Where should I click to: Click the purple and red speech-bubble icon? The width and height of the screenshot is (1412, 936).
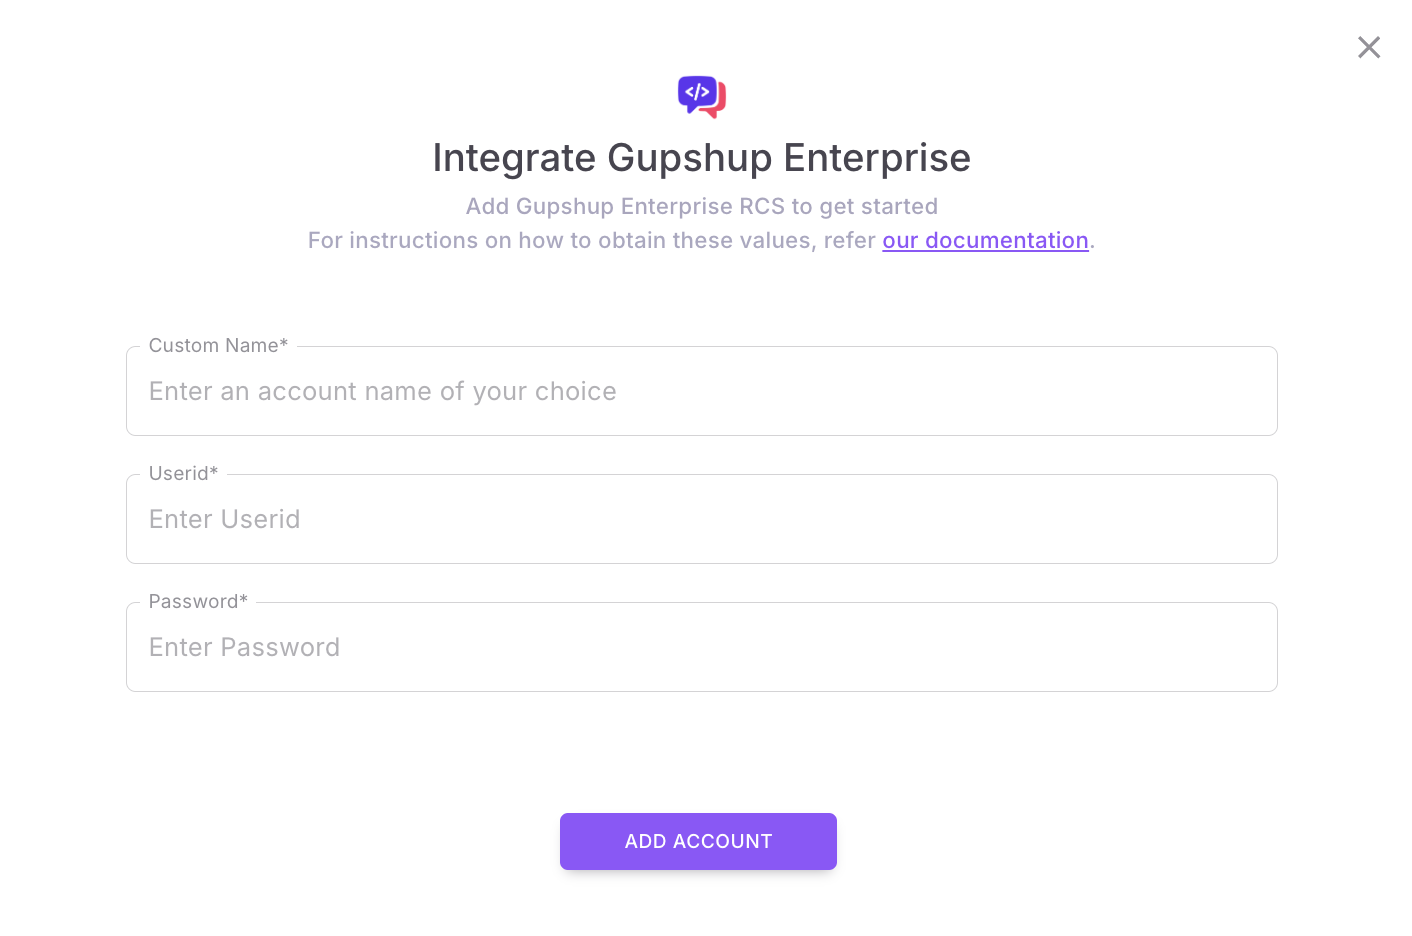coord(701,96)
